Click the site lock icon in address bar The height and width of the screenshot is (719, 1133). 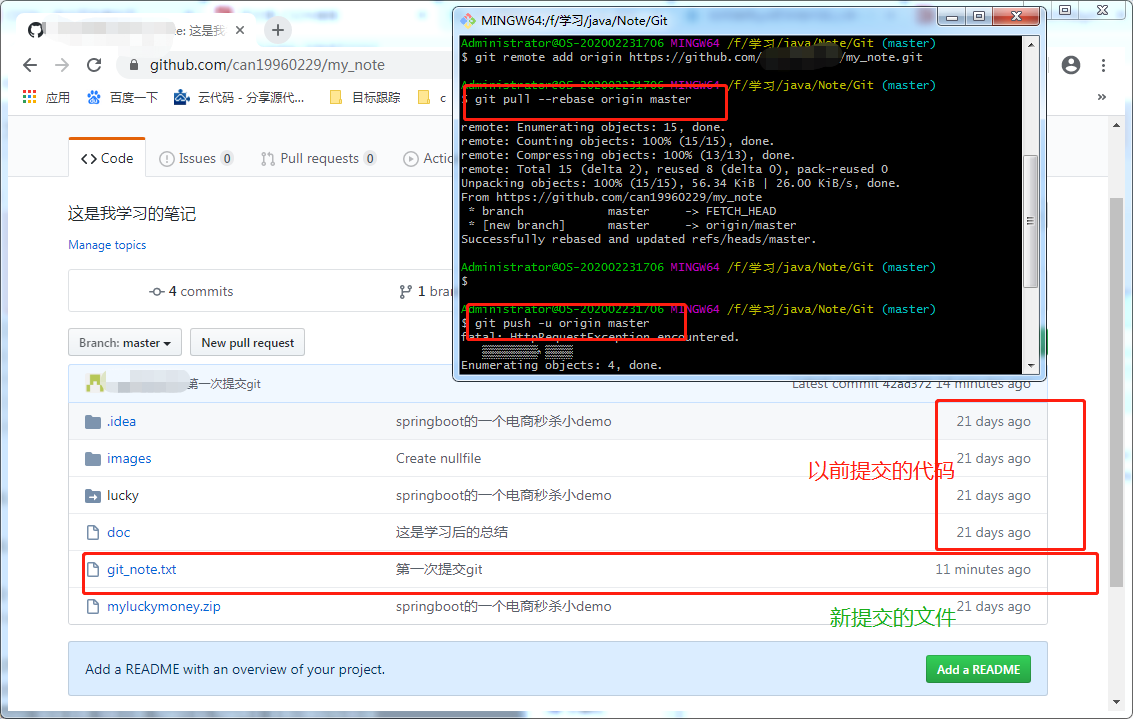pyautogui.click(x=134, y=65)
